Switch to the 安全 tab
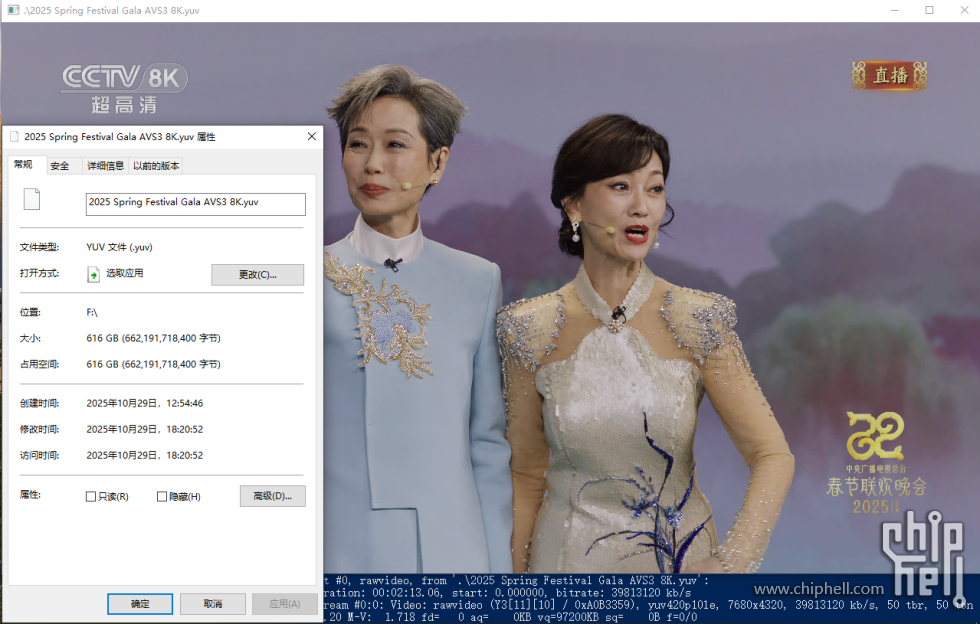 pos(61,165)
